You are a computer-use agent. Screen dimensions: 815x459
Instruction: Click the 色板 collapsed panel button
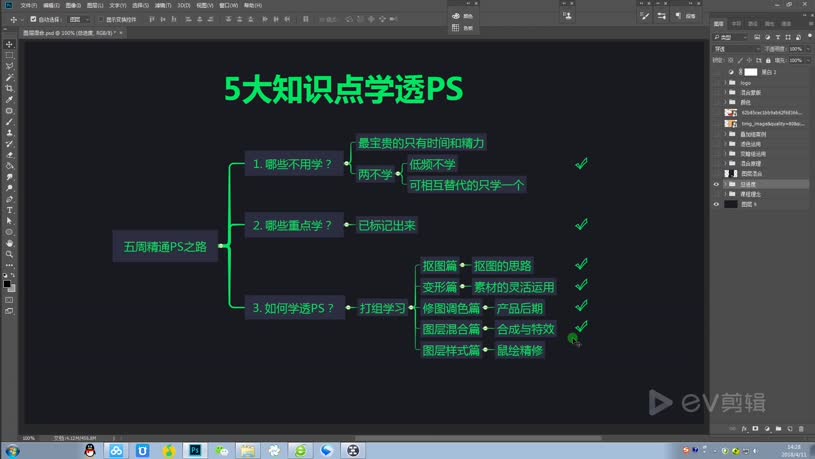[x=463, y=28]
